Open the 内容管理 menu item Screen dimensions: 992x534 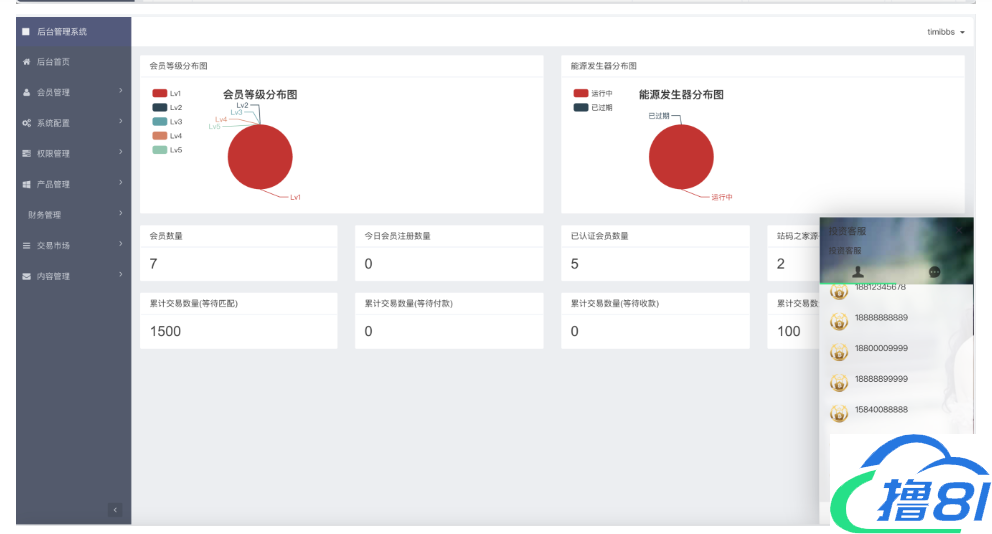point(54,277)
